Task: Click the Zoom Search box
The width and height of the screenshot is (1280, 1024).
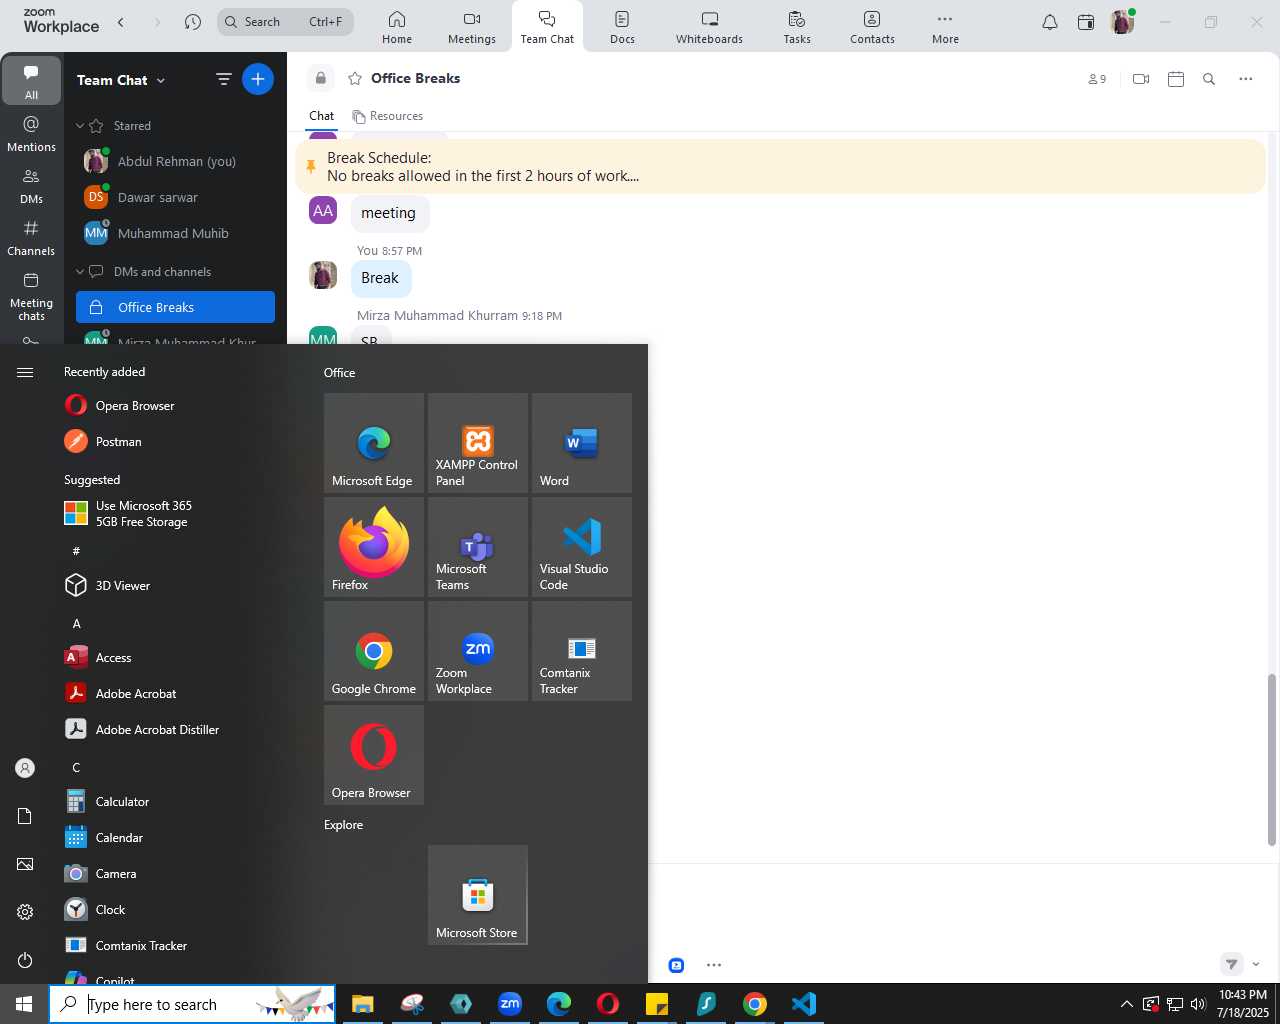Action: tap(285, 22)
